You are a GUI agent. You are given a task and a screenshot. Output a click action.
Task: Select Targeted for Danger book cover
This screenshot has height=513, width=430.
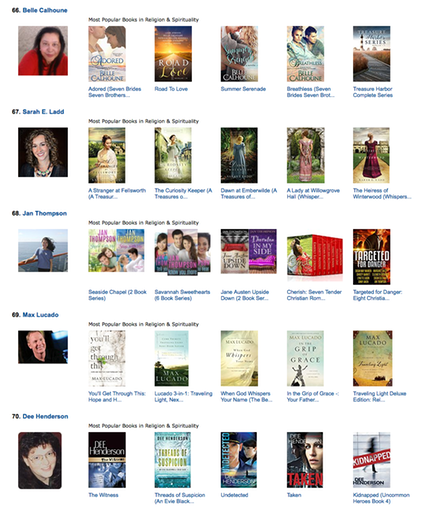pos(372,257)
